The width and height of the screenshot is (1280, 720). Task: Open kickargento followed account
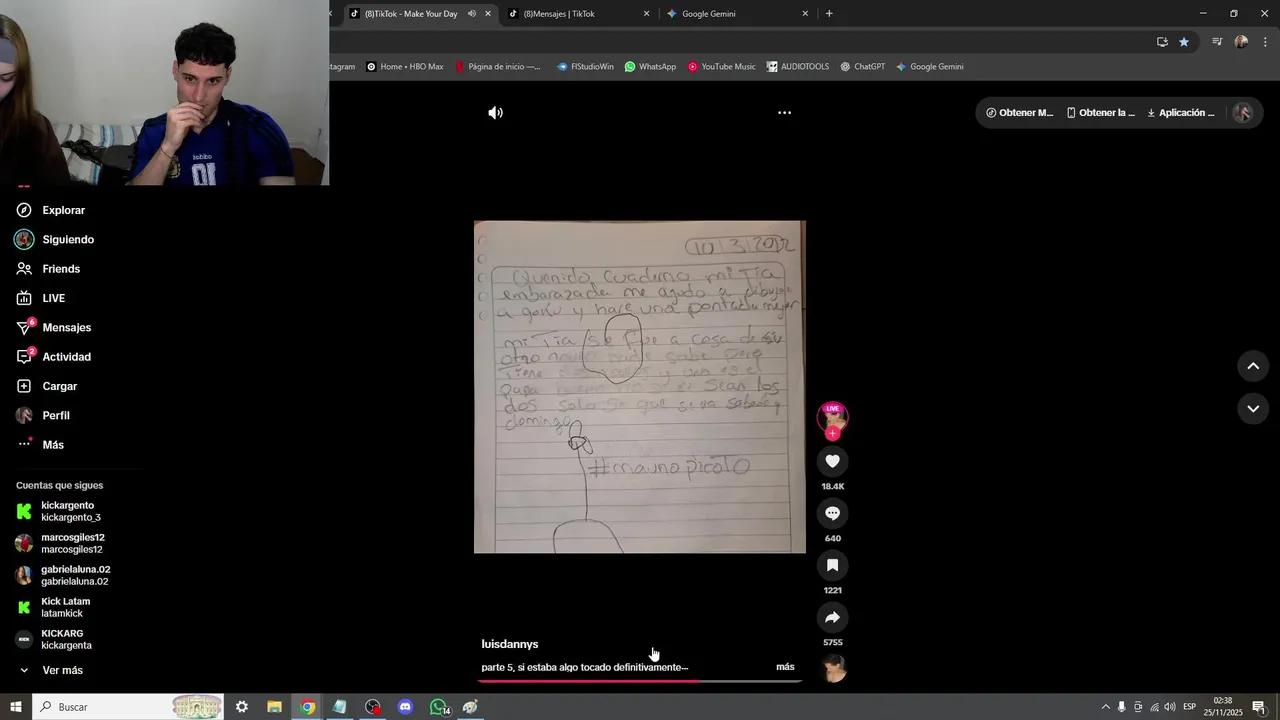point(70,511)
